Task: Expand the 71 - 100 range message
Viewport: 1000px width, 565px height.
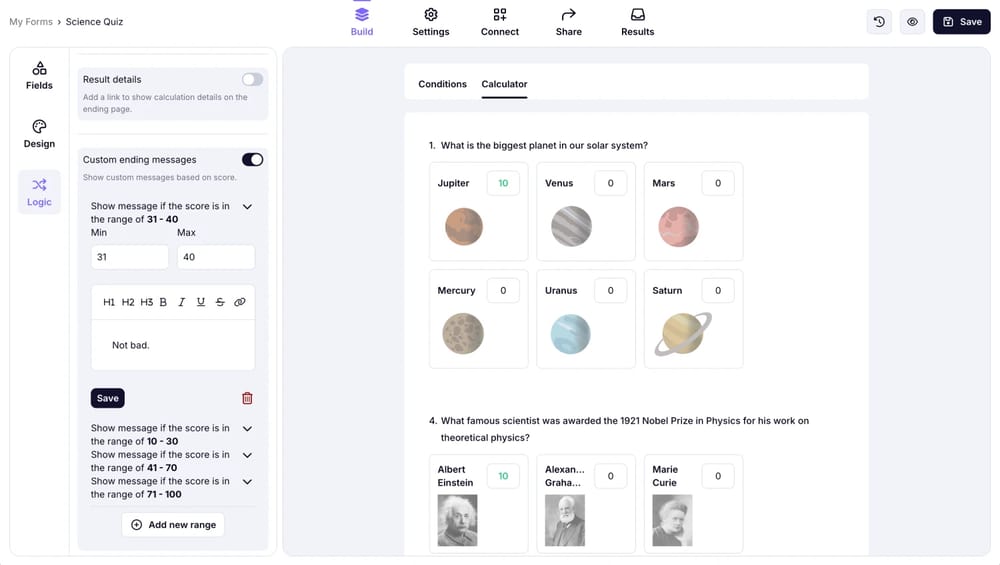Action: pyautogui.click(x=247, y=482)
